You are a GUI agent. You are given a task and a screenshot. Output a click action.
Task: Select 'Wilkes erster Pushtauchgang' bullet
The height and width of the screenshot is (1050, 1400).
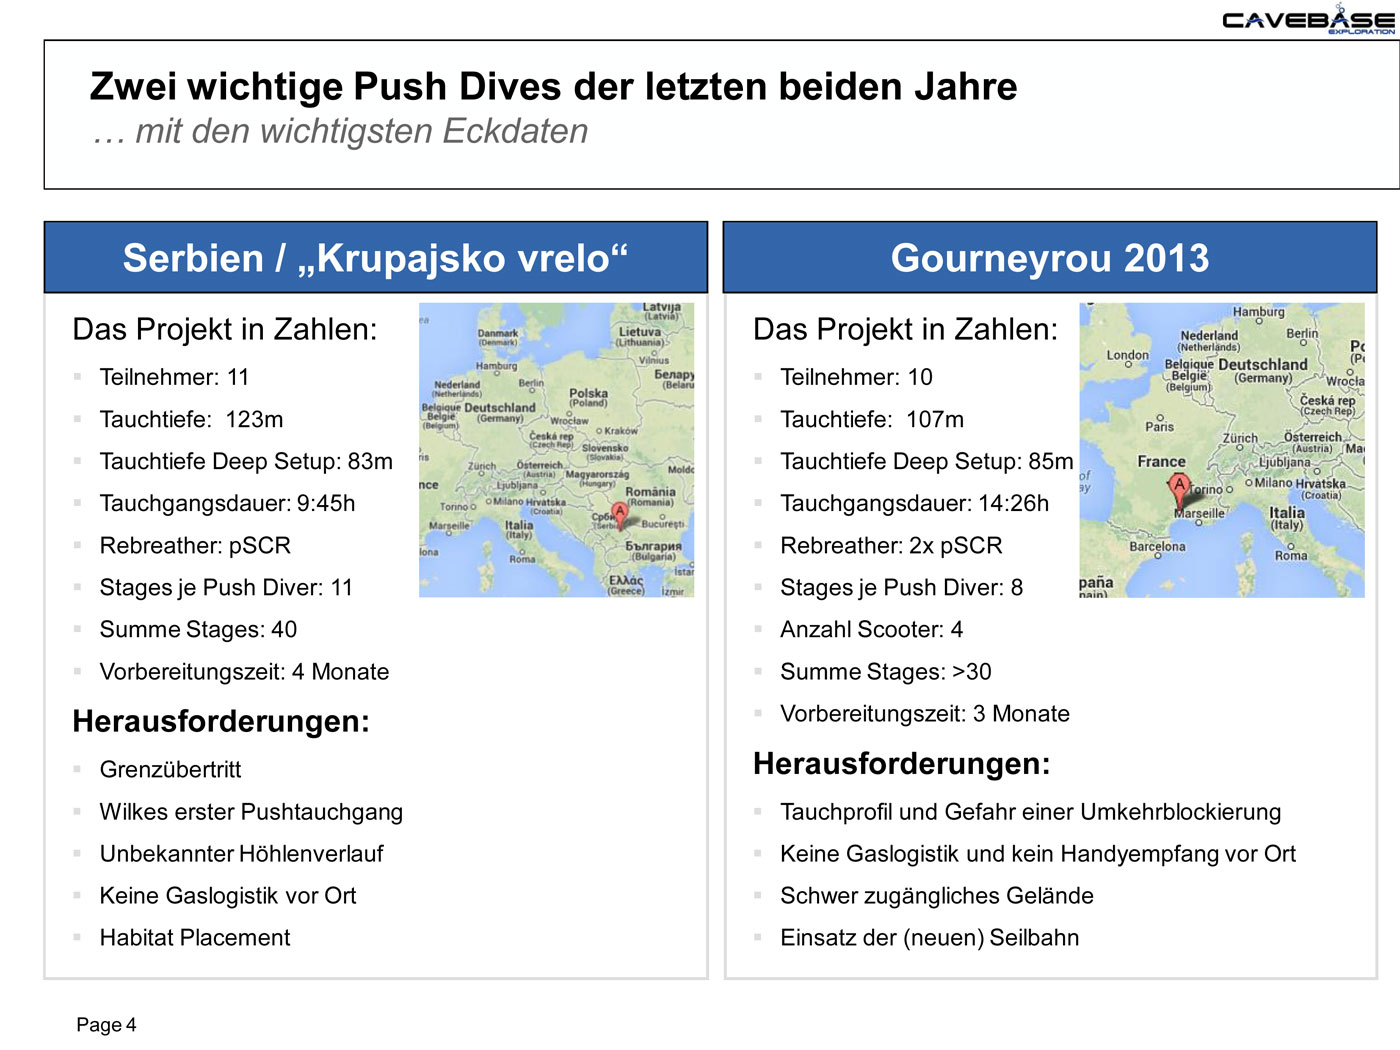click(251, 811)
